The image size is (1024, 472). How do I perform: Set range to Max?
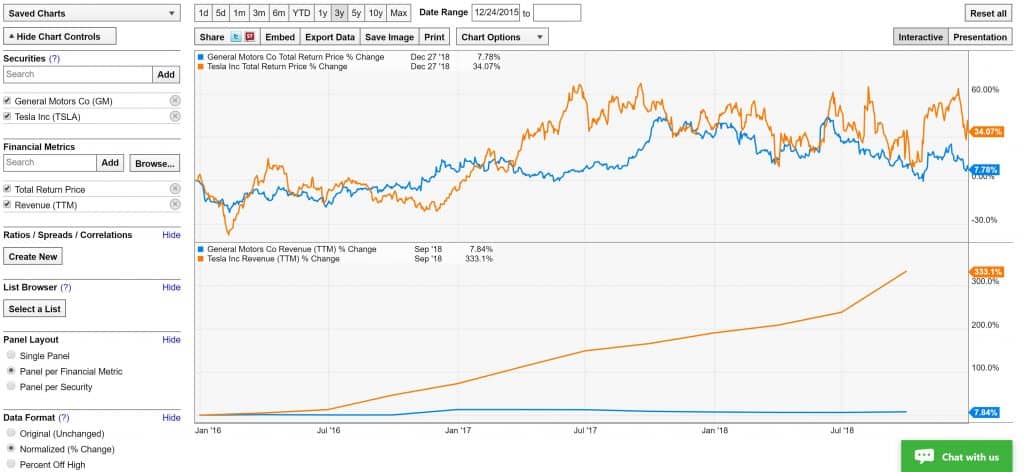[398, 13]
